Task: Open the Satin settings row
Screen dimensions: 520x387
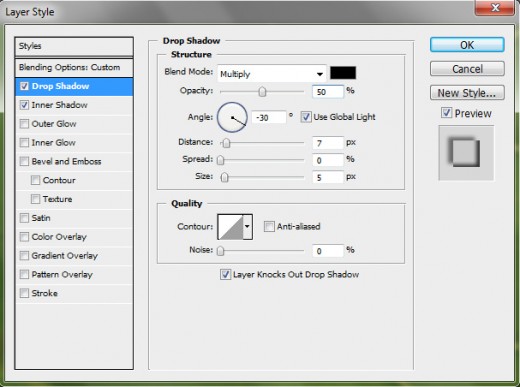Action: click(x=74, y=218)
